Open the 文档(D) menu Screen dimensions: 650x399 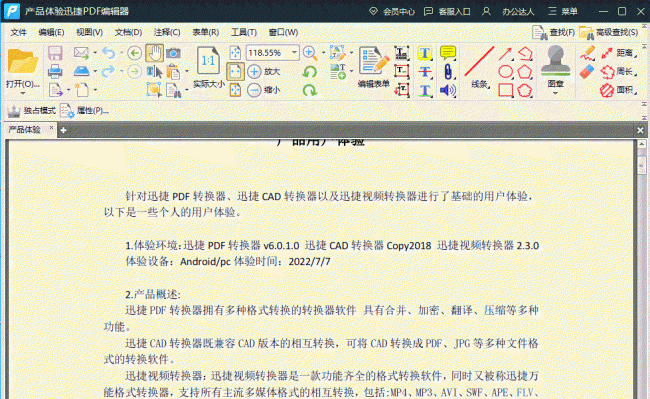[129, 32]
